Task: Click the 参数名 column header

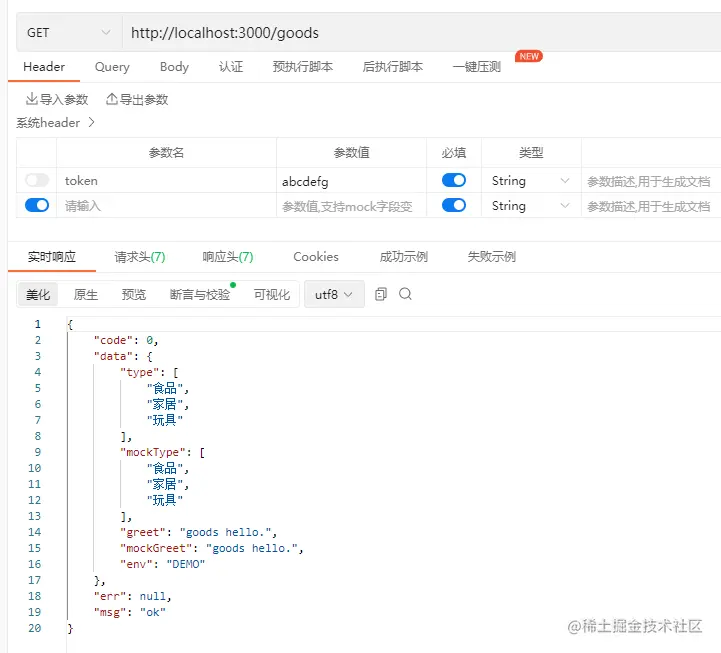Action: 166,153
